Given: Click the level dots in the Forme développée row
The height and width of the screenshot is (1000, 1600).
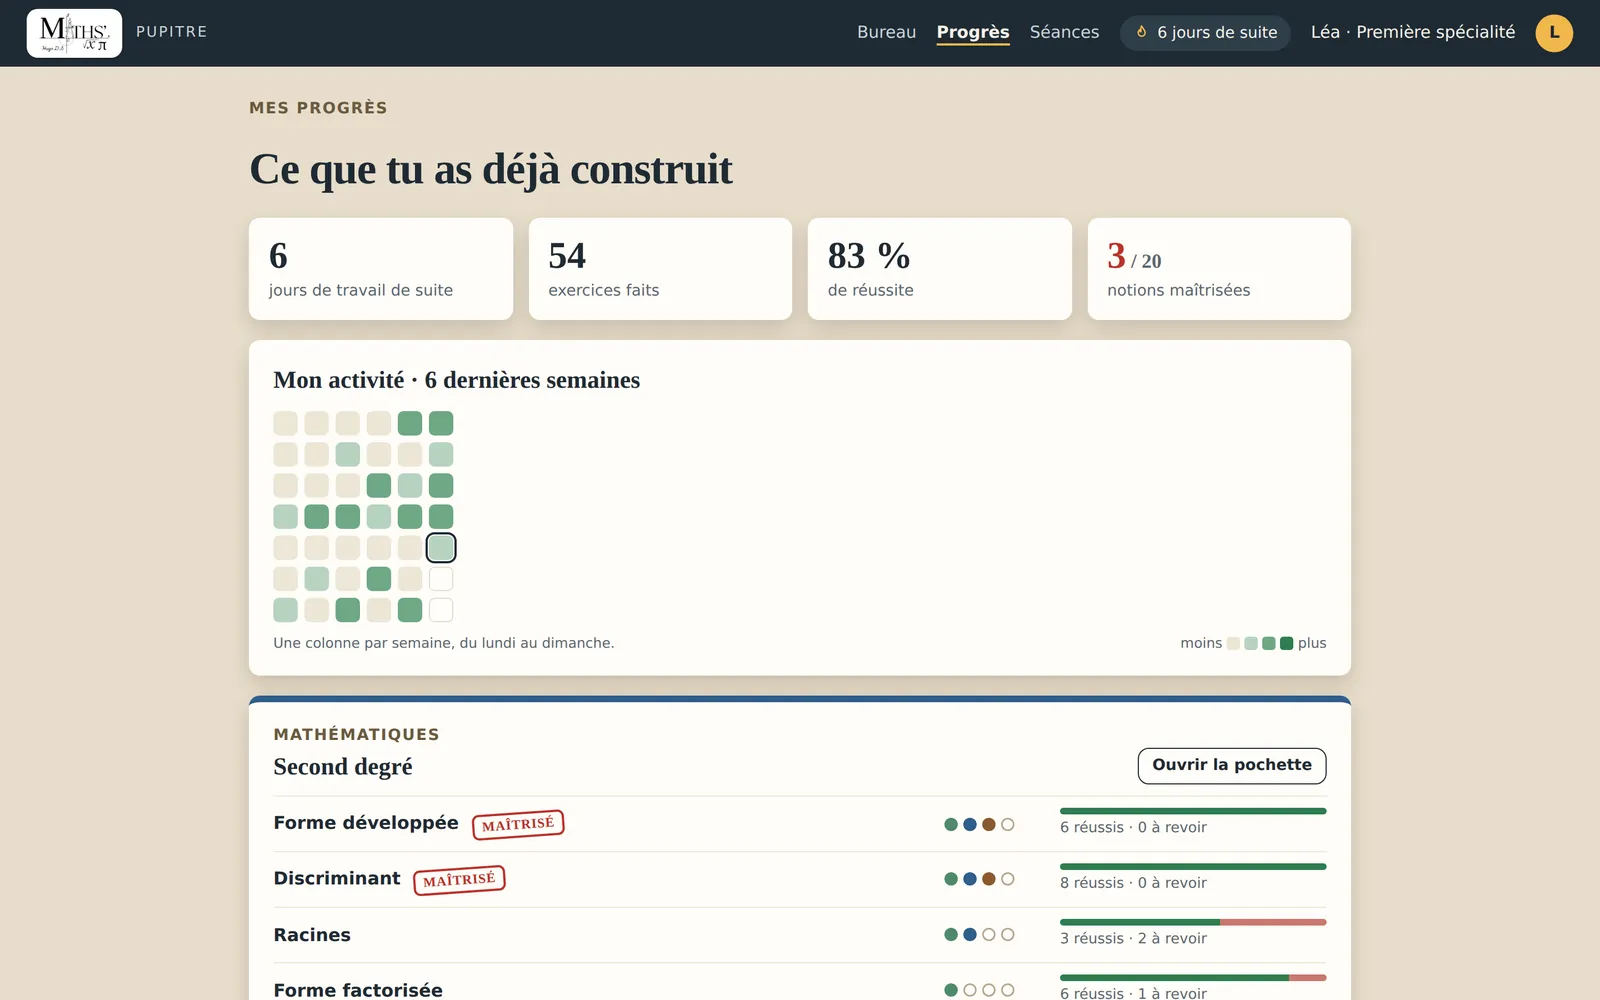Looking at the screenshot, I should point(979,825).
